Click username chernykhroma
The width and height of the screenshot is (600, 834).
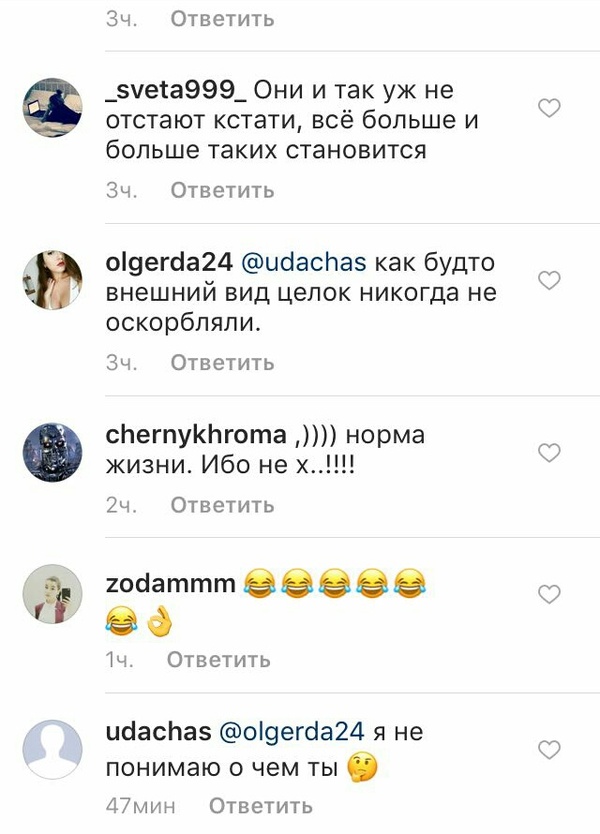click(x=196, y=436)
